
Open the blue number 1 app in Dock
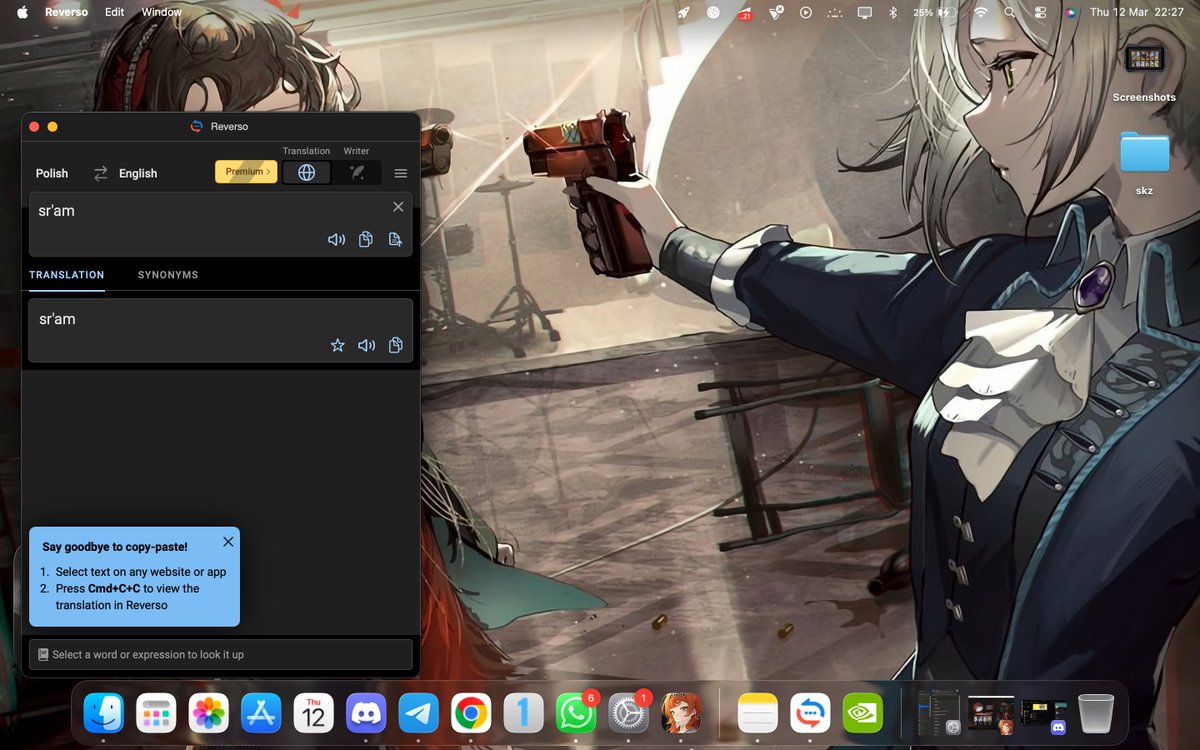(524, 713)
